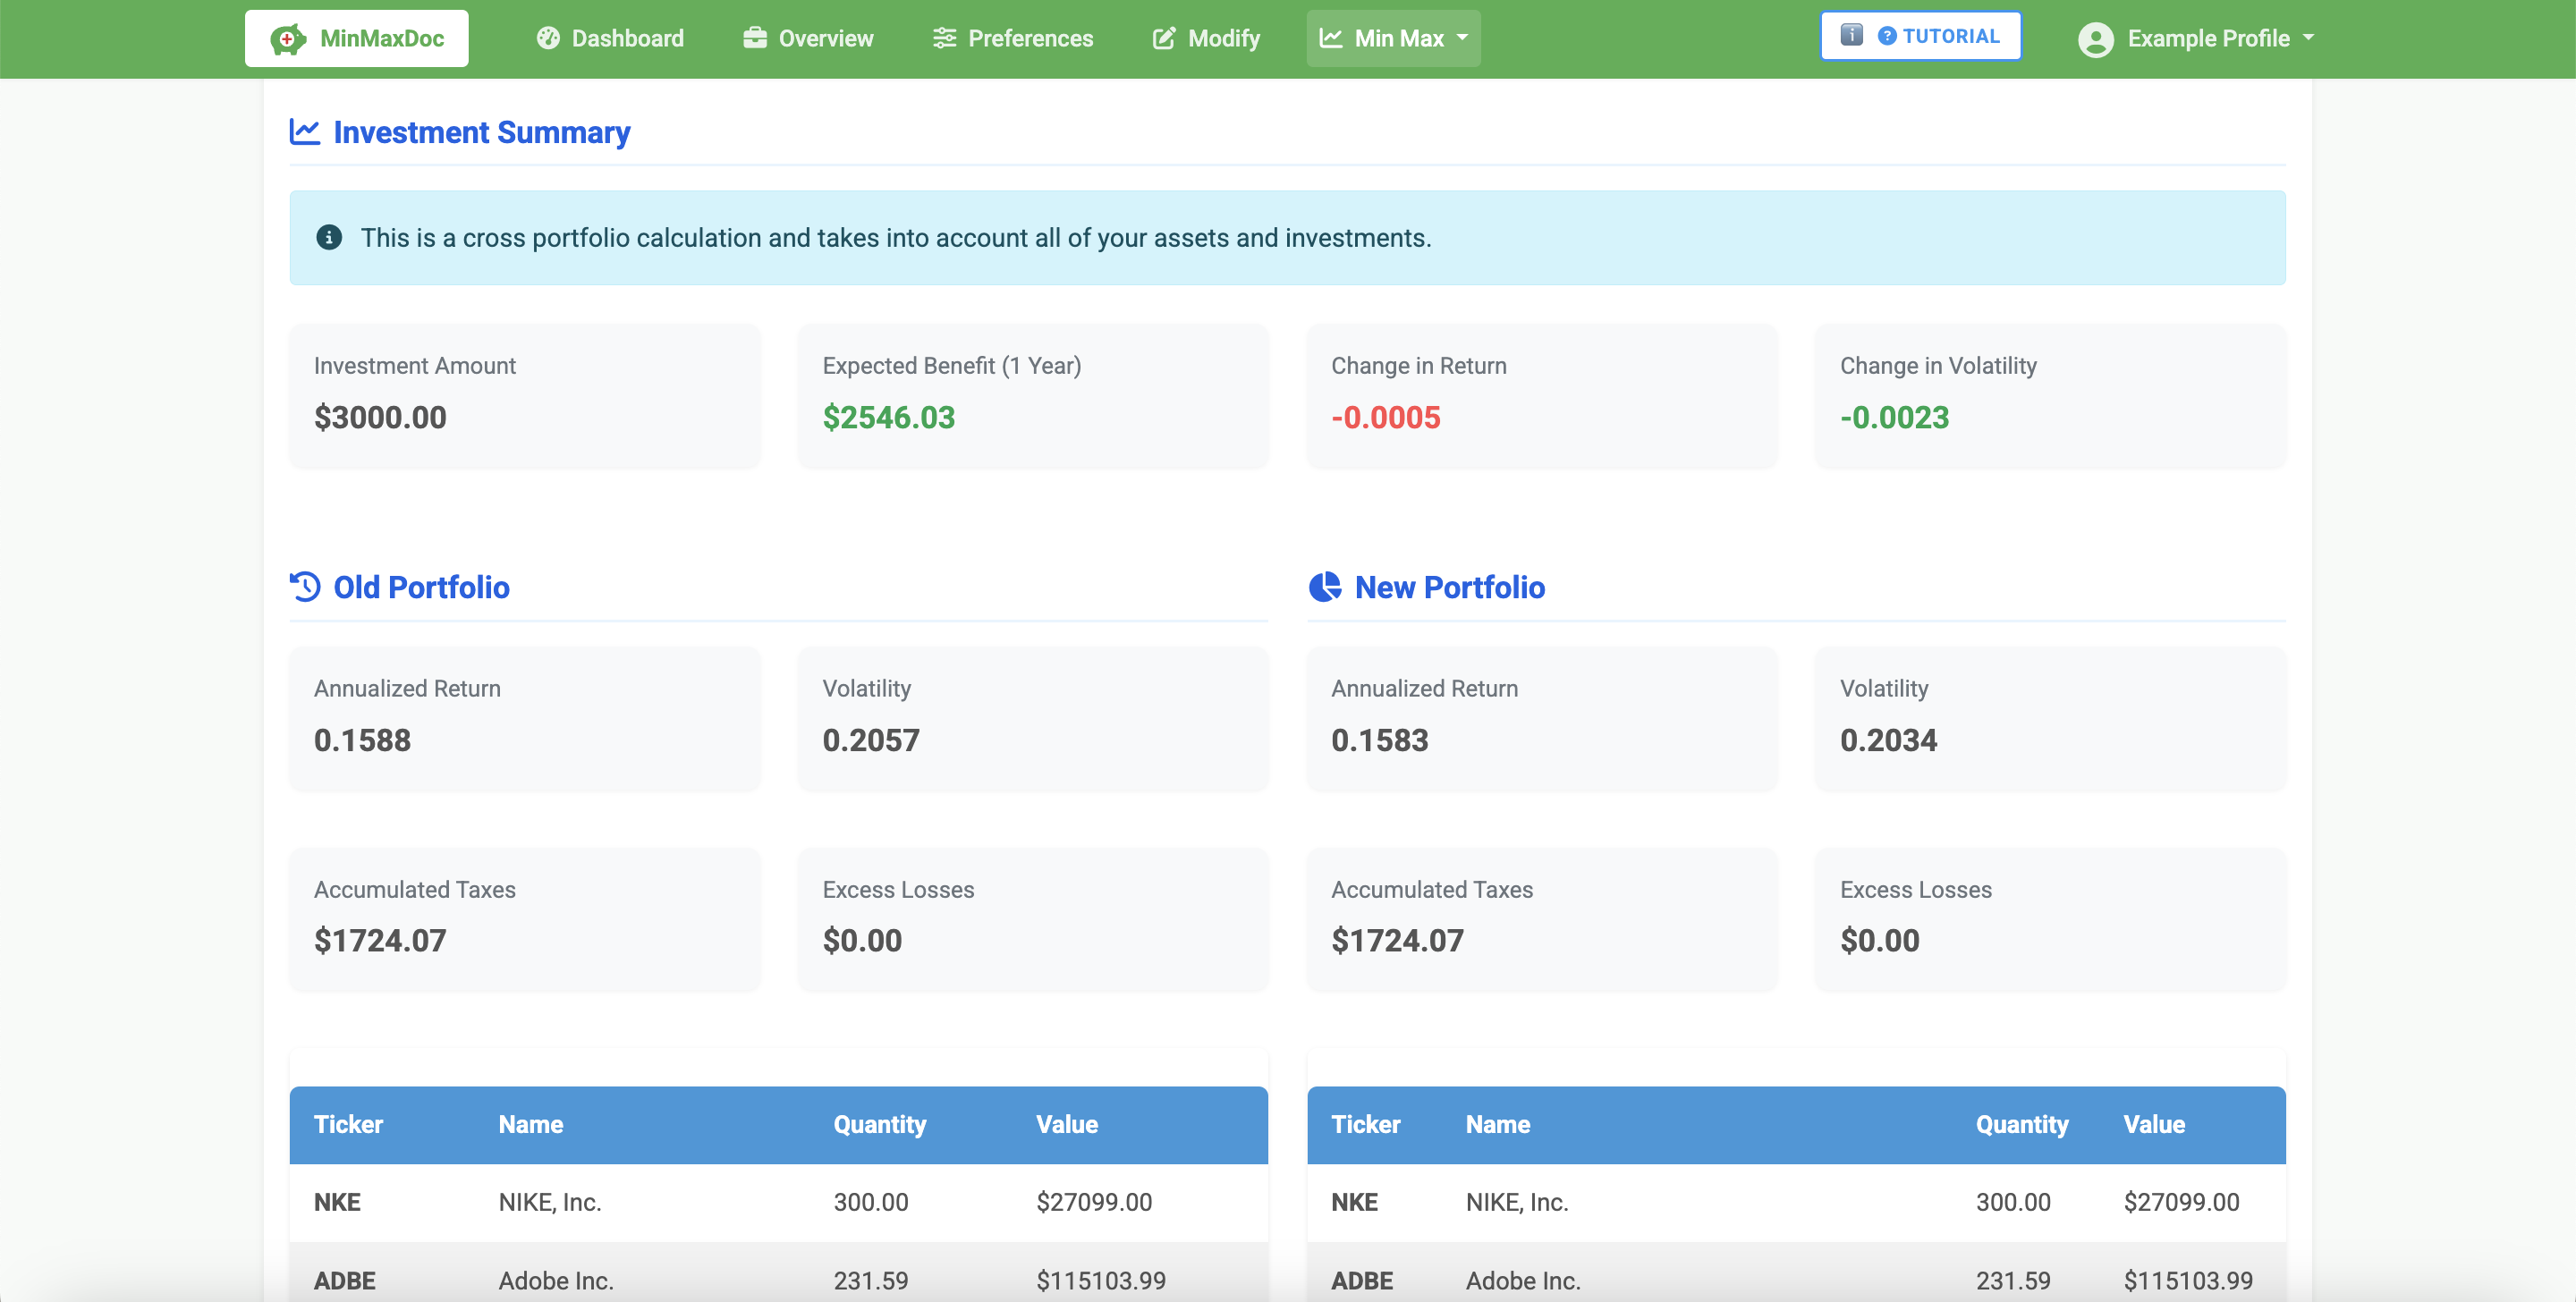Click the info circle in the banner
The image size is (2576, 1302).
(330, 237)
